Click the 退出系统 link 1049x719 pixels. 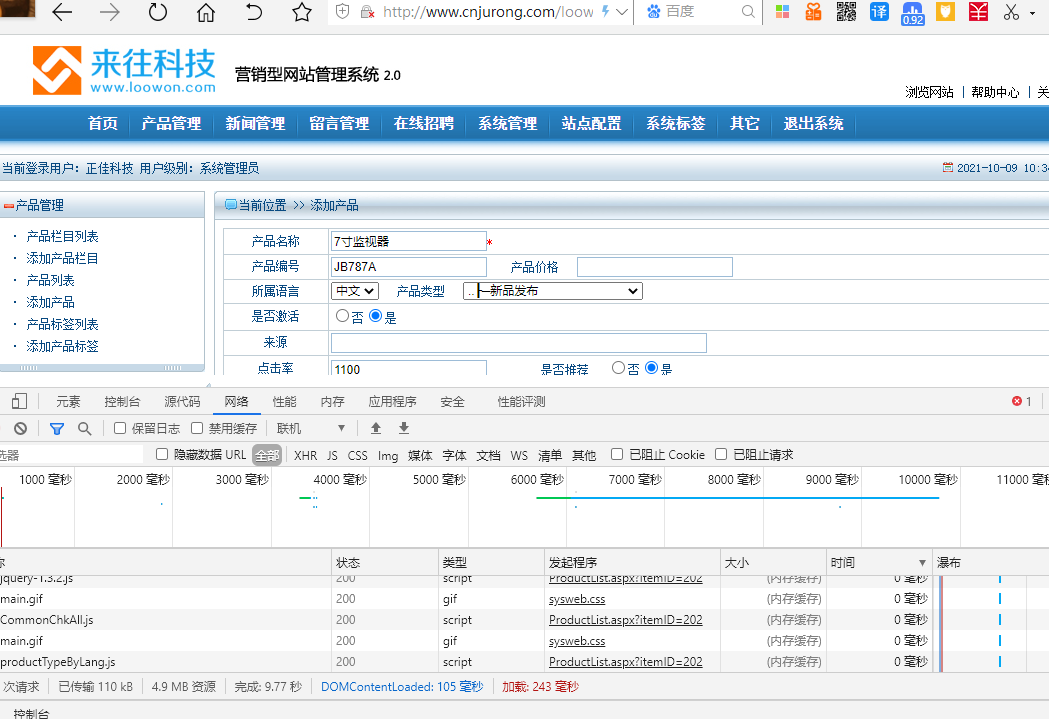tap(813, 124)
